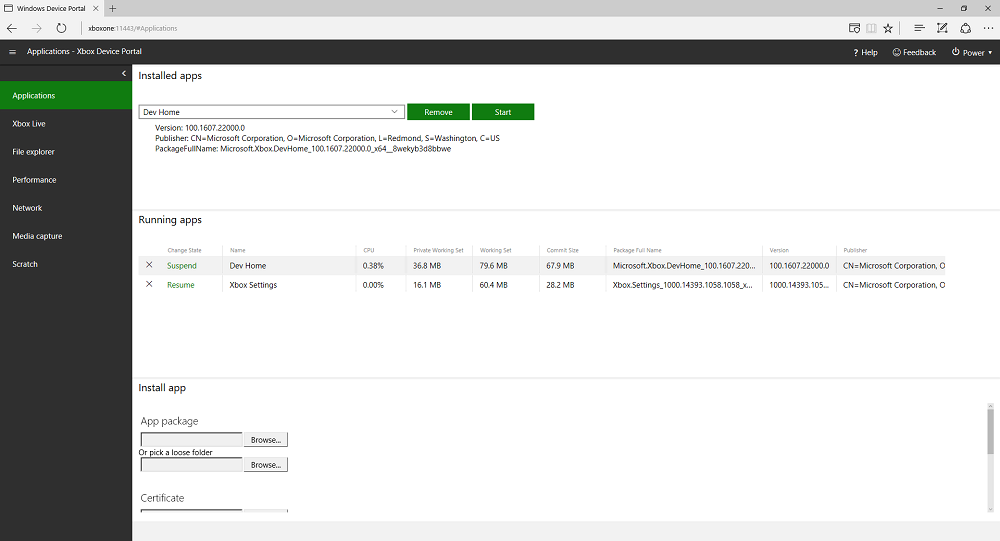Close Dev Home app with X icon
This screenshot has width=1000, height=541.
point(149,265)
